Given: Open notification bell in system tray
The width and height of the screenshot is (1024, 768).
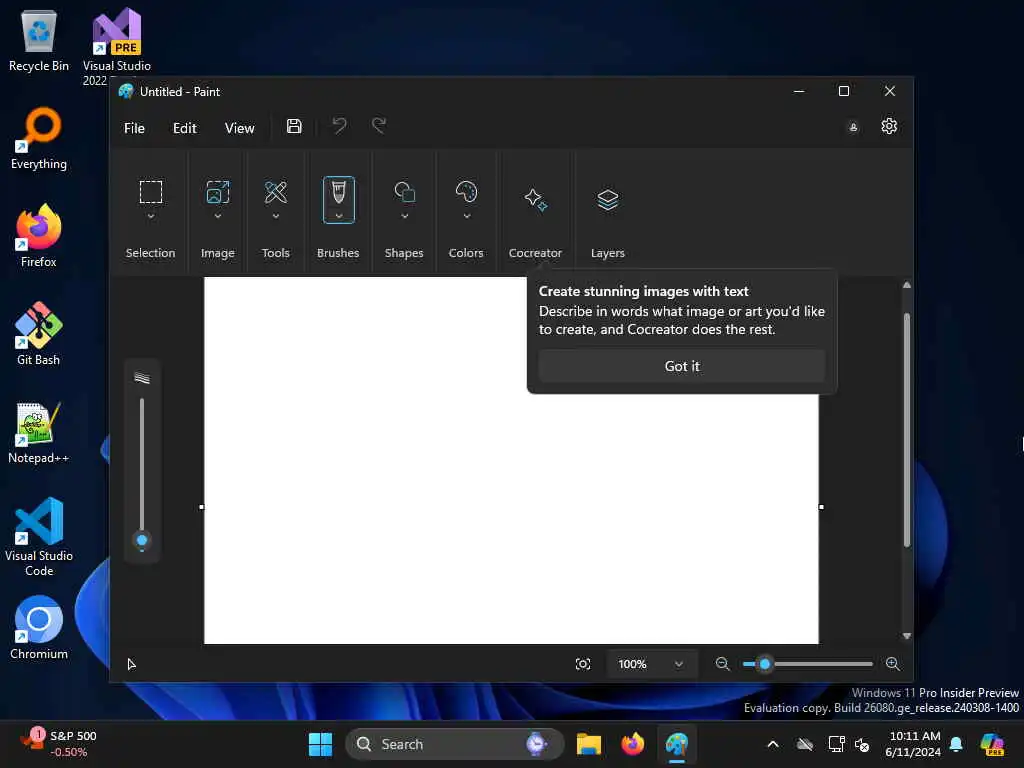Looking at the screenshot, I should click(956, 744).
